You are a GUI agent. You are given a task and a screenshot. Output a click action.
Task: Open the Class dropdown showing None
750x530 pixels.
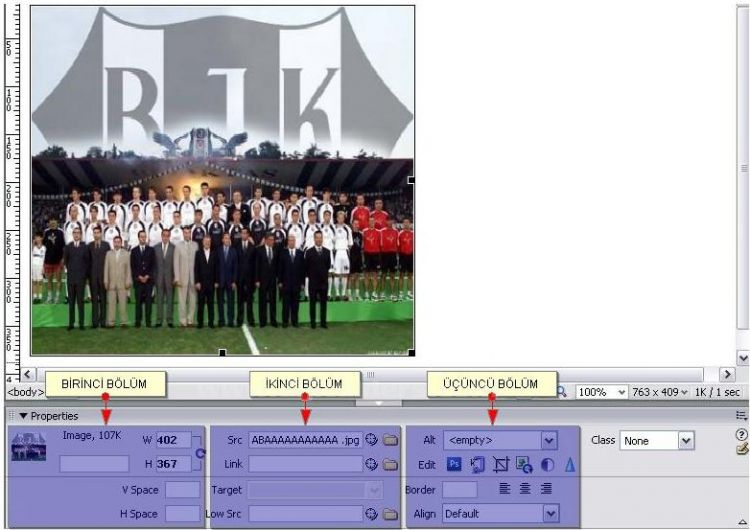tap(686, 441)
